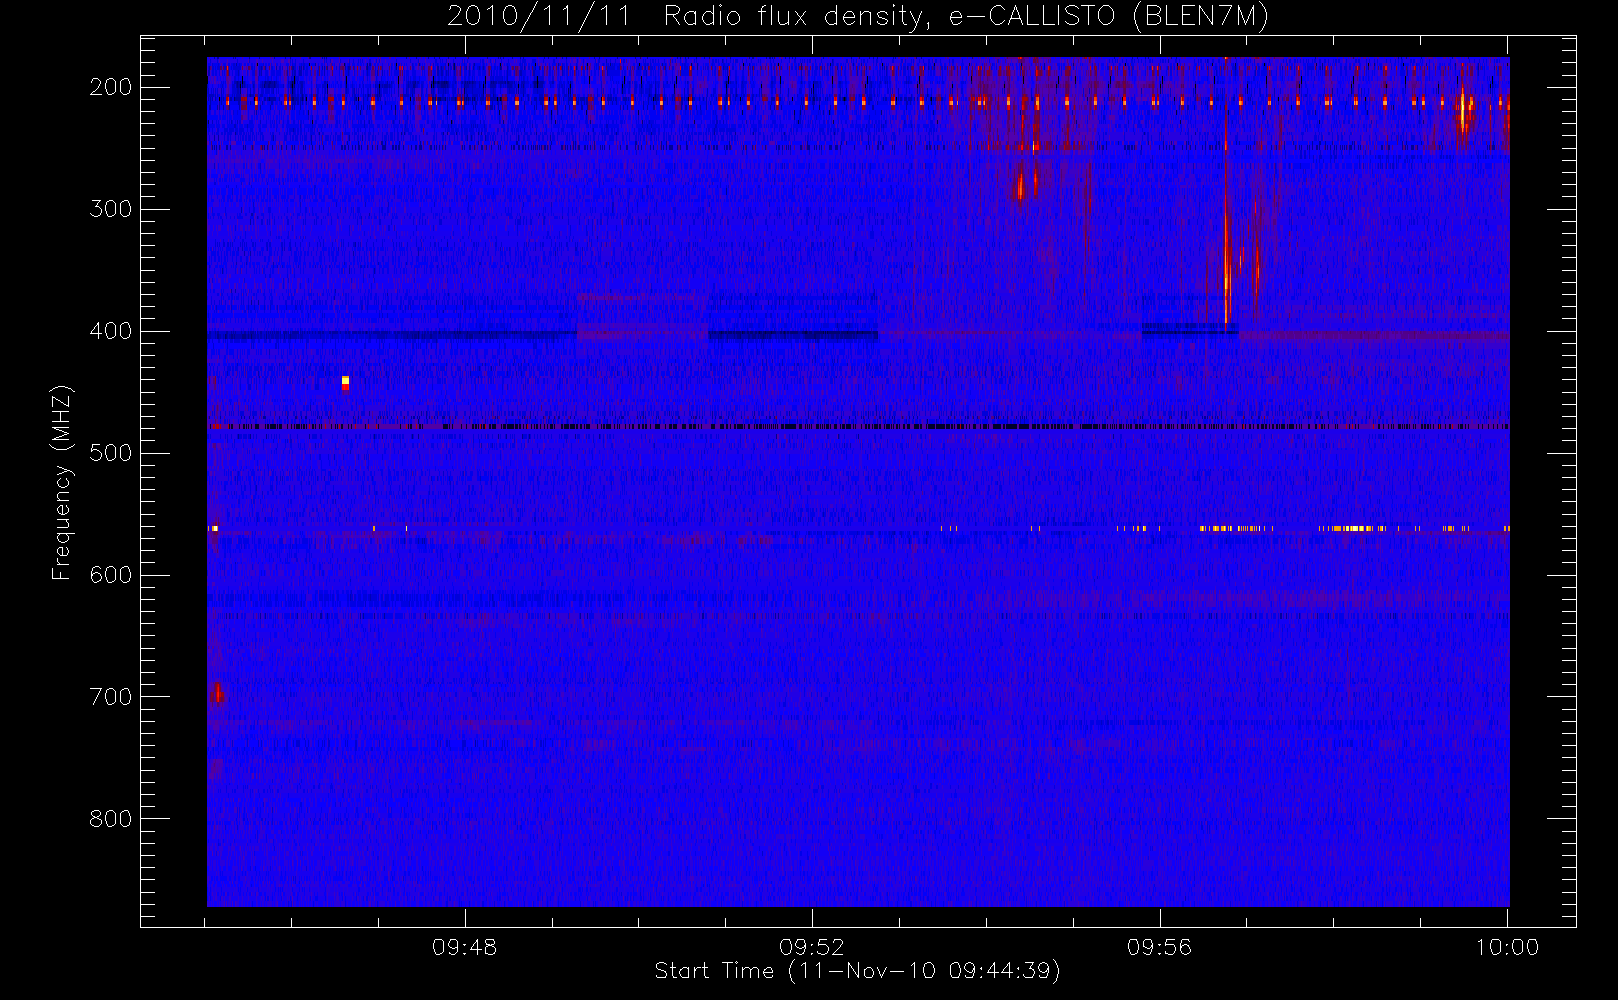The image size is (1618, 1000).
Task: Click the 600 frequency tick label
Action: 111,575
